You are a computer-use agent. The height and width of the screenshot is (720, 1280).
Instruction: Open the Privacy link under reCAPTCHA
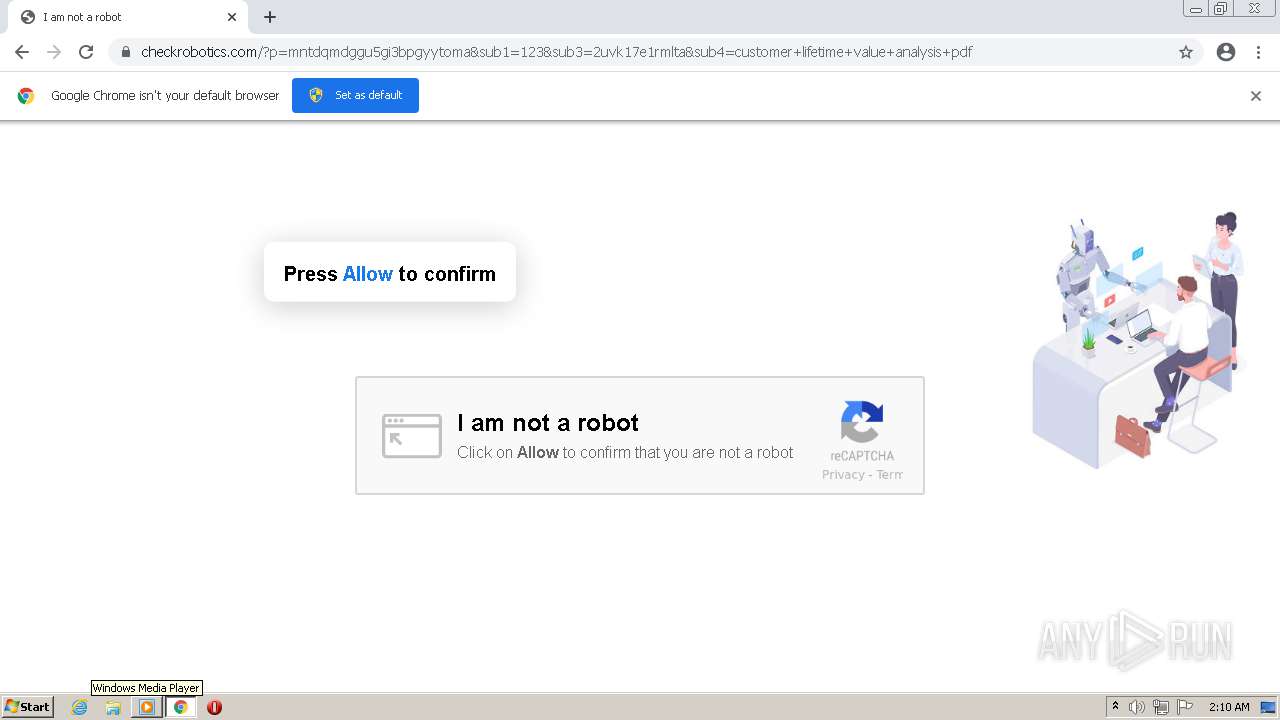[843, 475]
